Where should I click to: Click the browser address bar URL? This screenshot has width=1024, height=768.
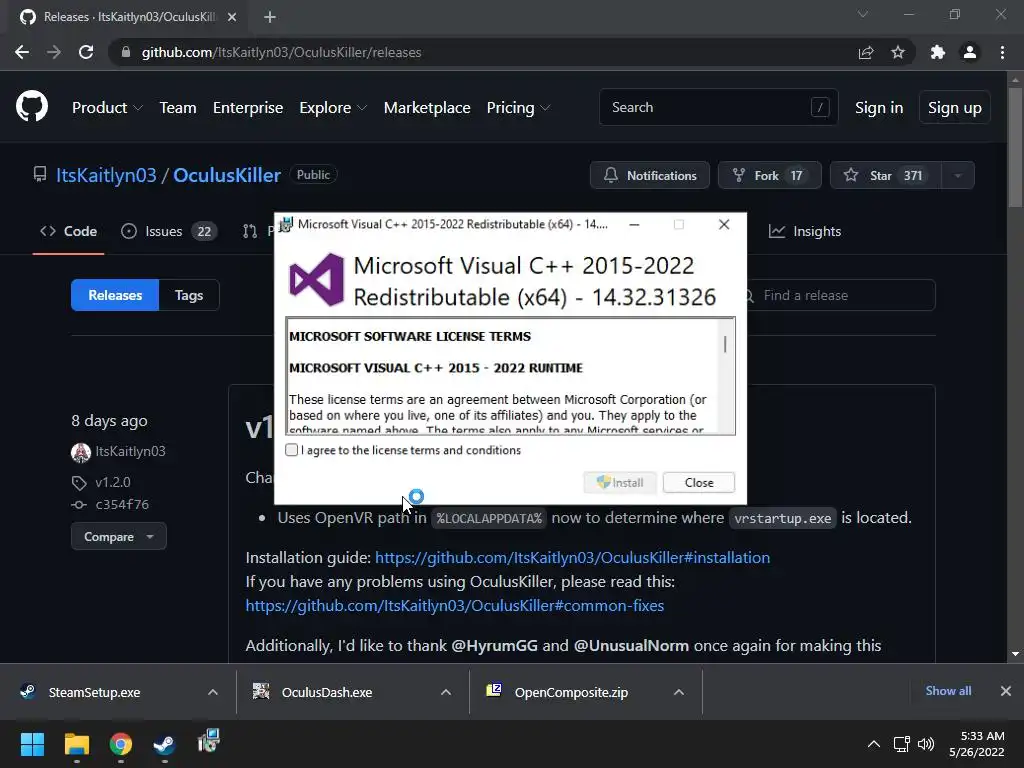(281, 52)
